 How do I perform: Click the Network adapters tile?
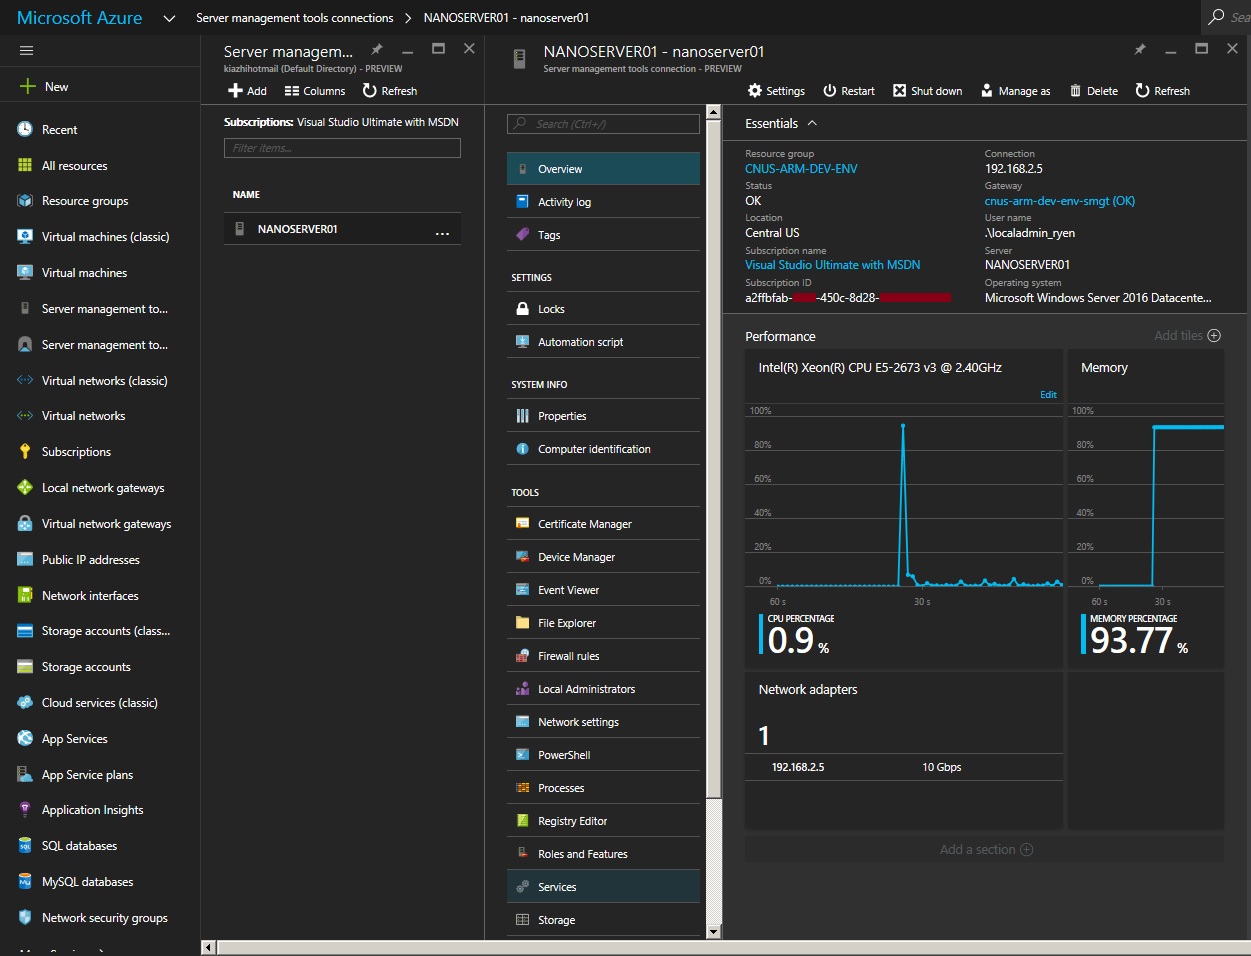click(x=904, y=750)
